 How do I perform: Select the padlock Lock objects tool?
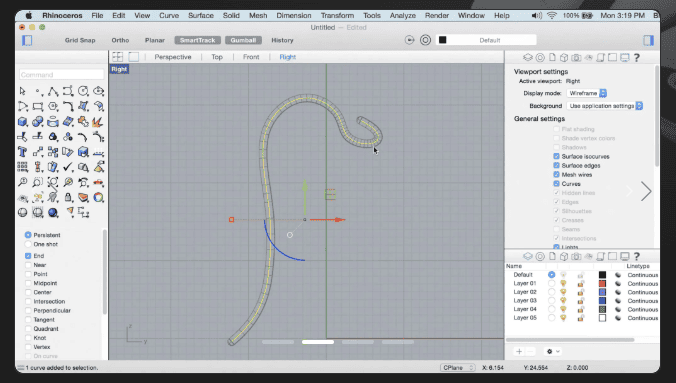coord(68,198)
